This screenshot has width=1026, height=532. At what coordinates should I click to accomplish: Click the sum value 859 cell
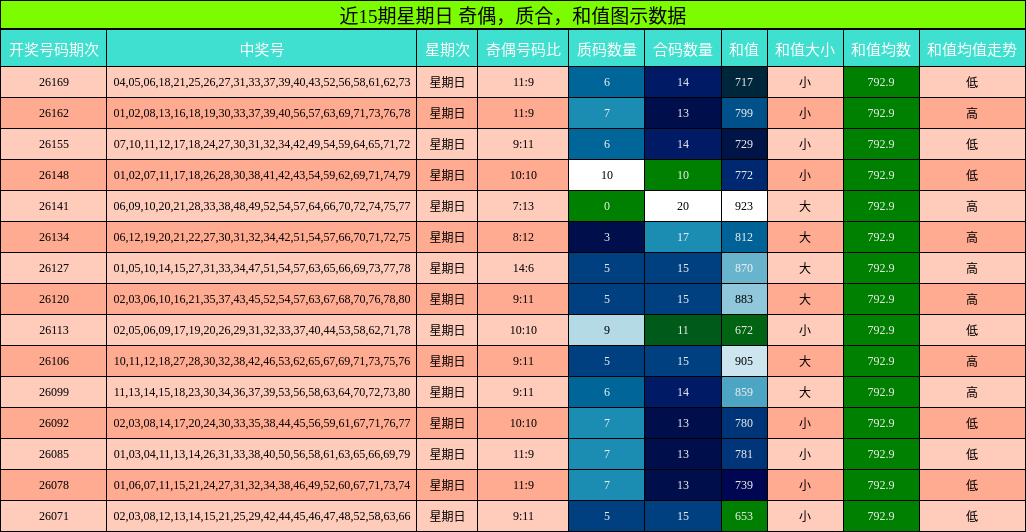pos(744,392)
